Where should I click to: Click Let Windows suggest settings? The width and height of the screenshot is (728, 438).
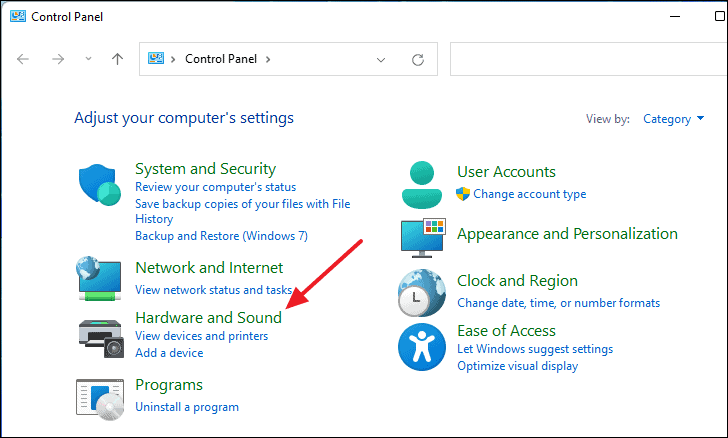(535, 349)
